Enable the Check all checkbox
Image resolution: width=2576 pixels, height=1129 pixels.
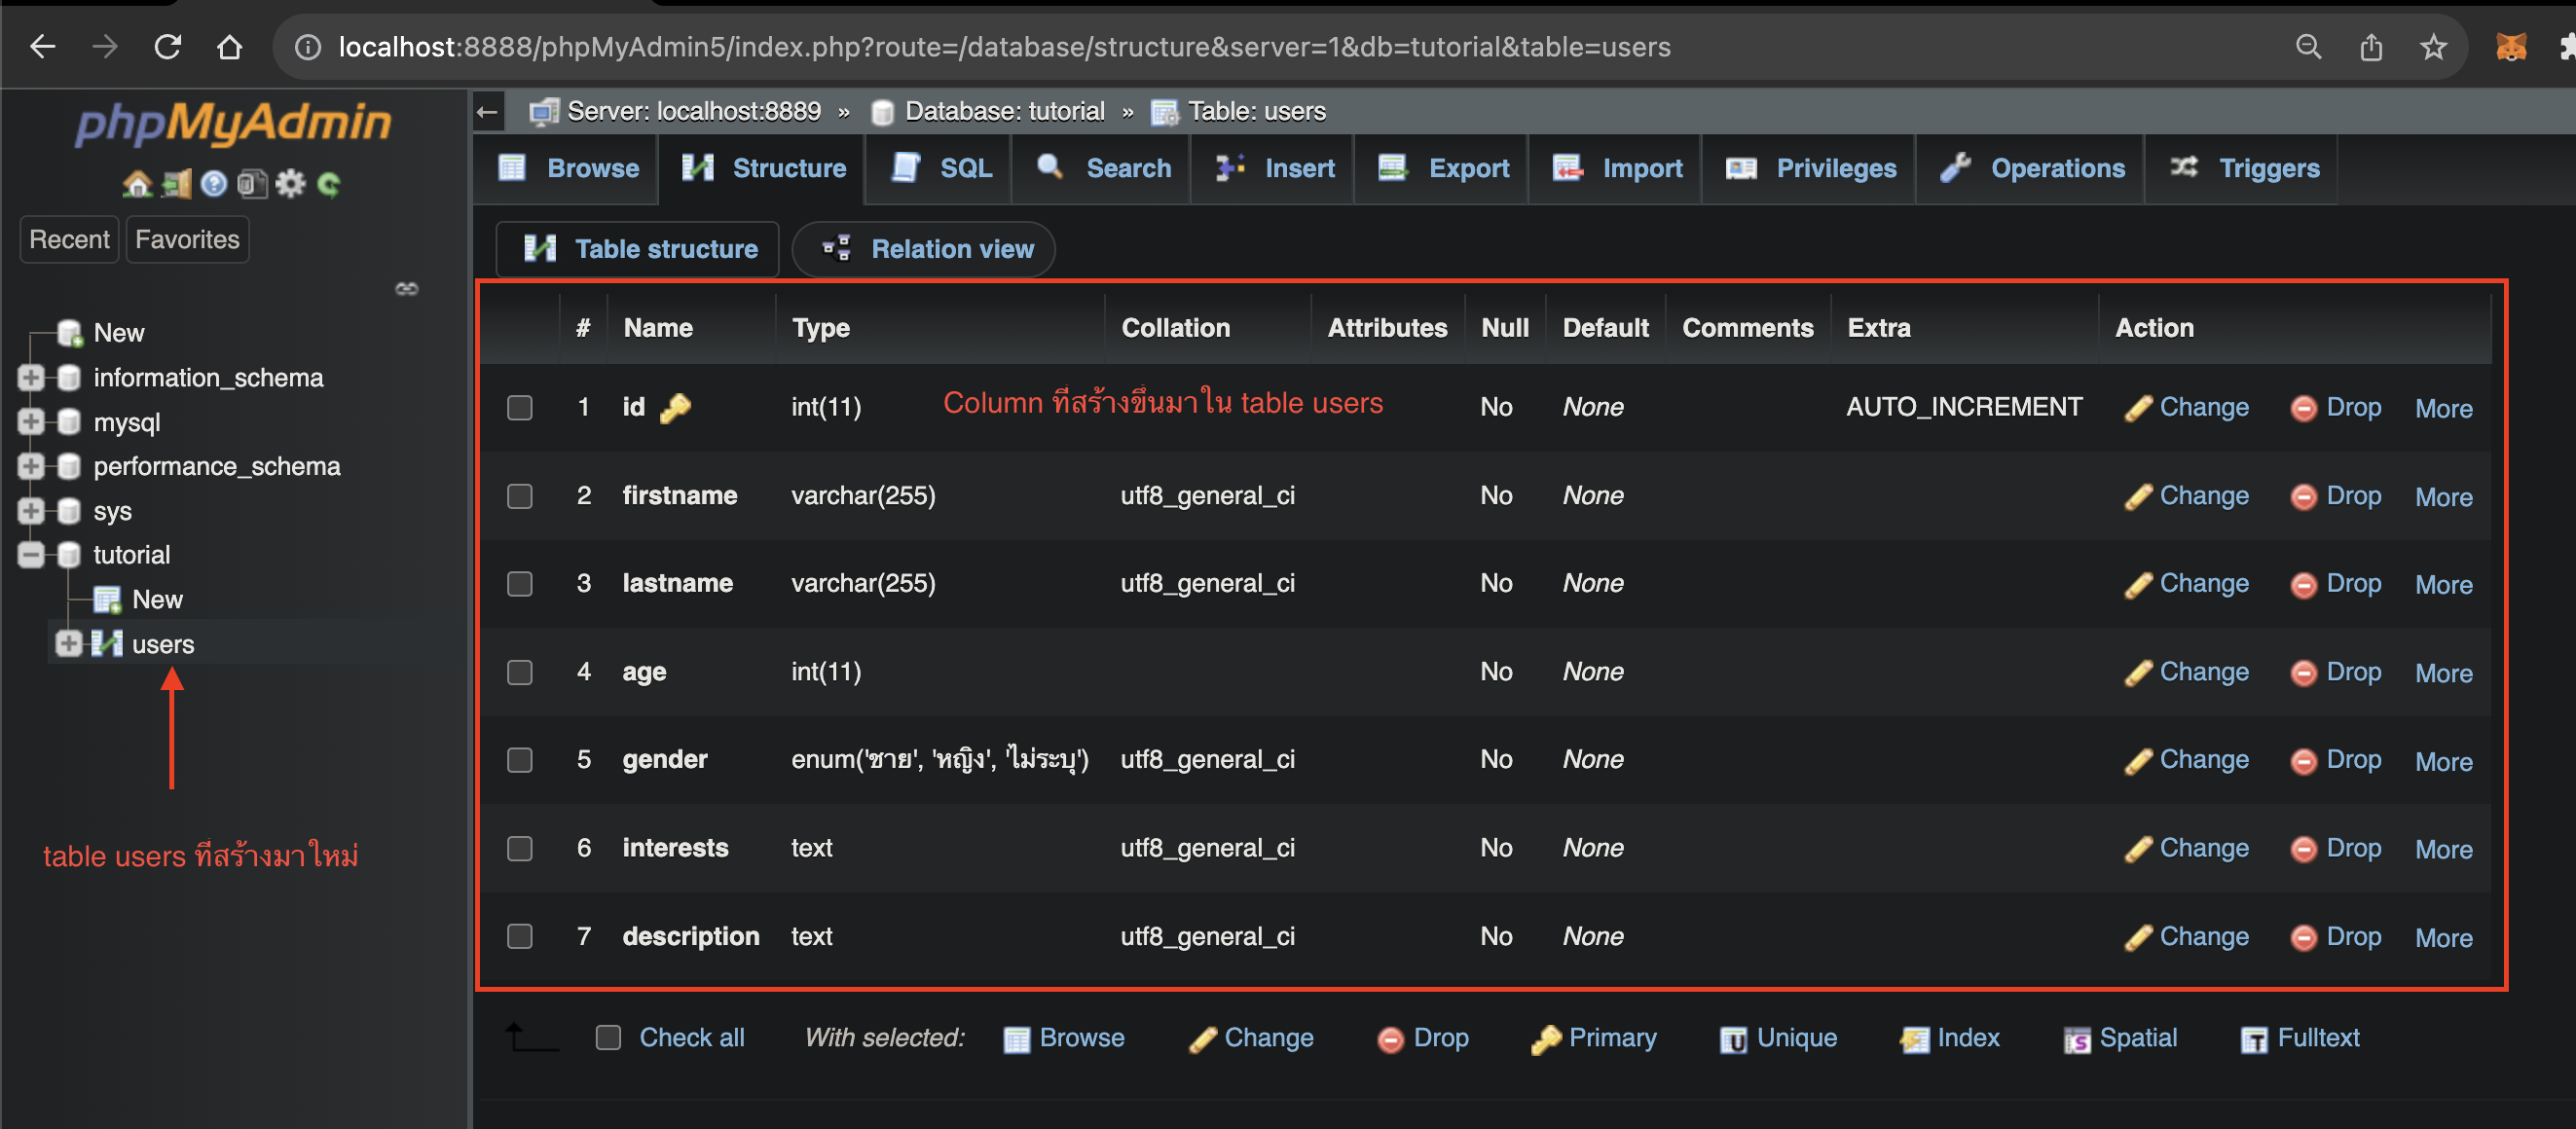pos(608,1038)
